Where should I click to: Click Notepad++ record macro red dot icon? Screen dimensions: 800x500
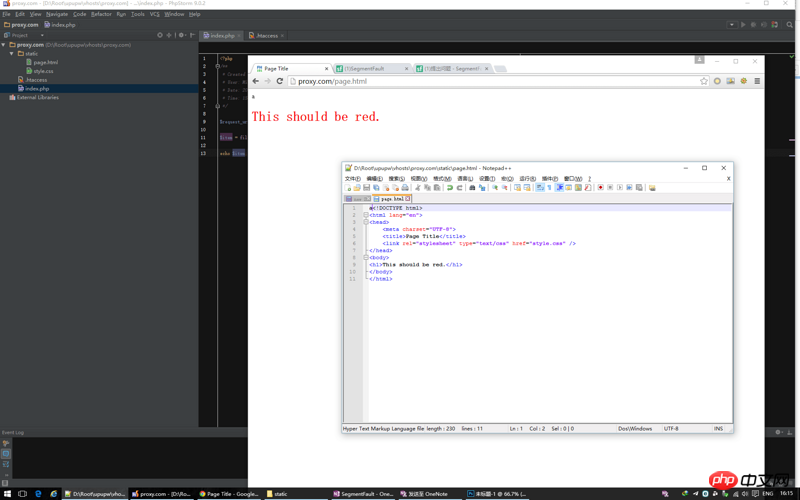[600, 188]
